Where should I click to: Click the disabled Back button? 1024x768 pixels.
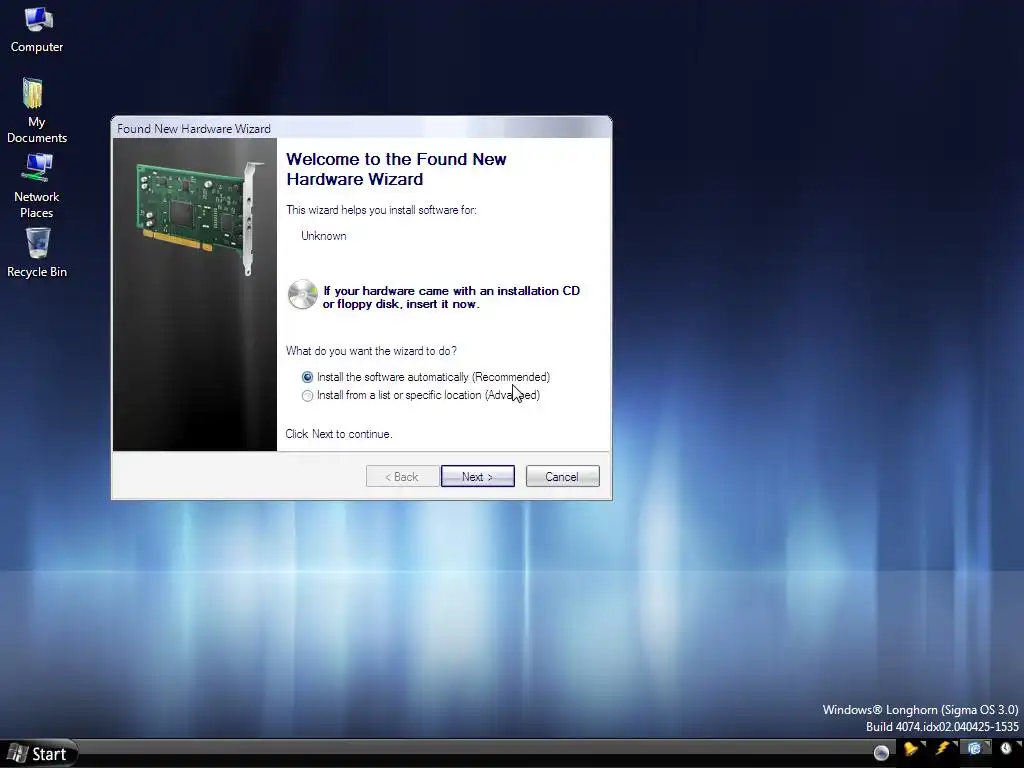(402, 477)
